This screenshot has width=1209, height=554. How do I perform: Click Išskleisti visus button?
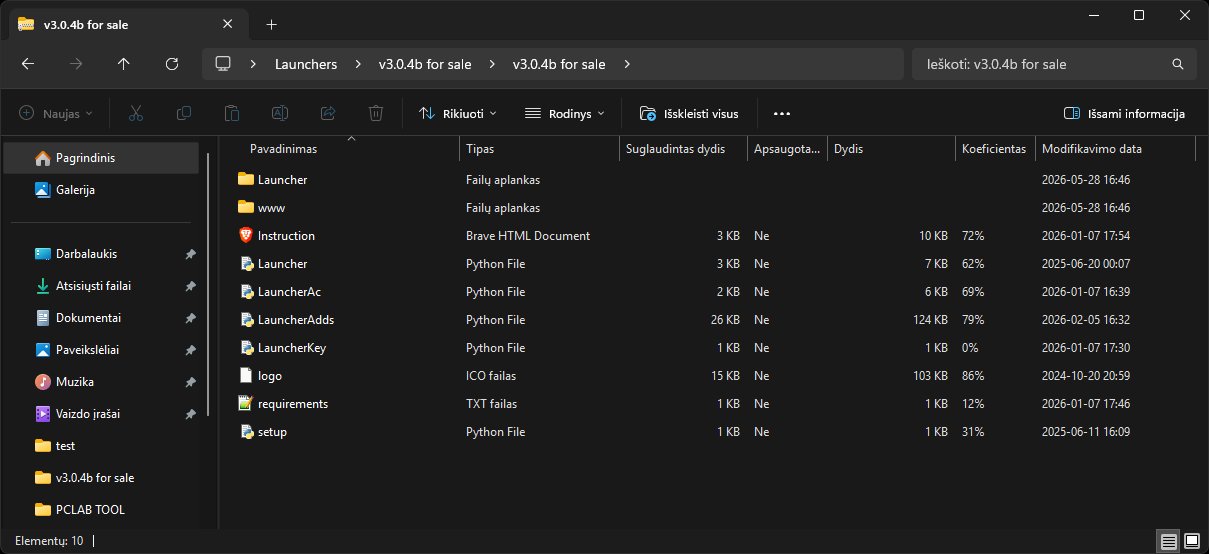(x=689, y=114)
